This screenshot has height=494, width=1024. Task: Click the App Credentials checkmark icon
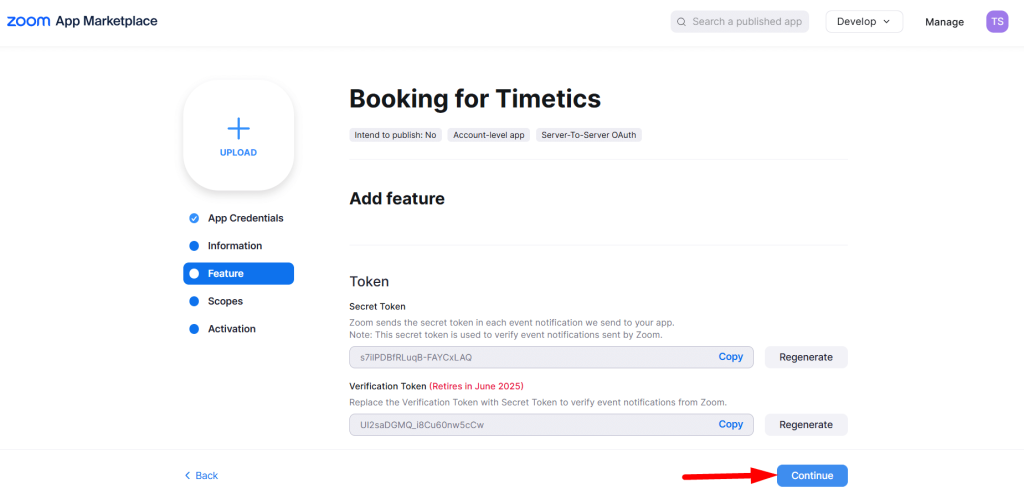(194, 218)
